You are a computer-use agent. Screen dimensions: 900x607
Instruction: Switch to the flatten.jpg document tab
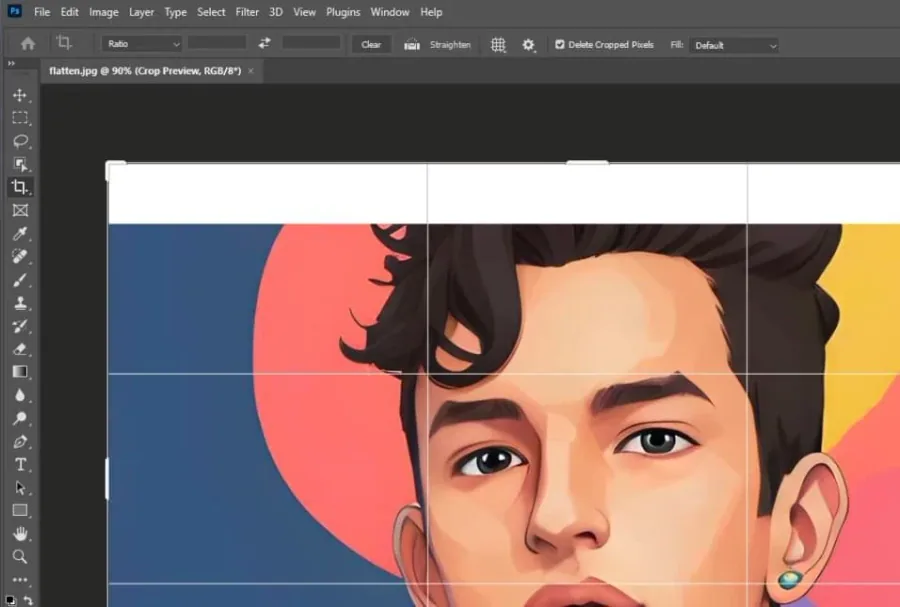click(x=145, y=71)
